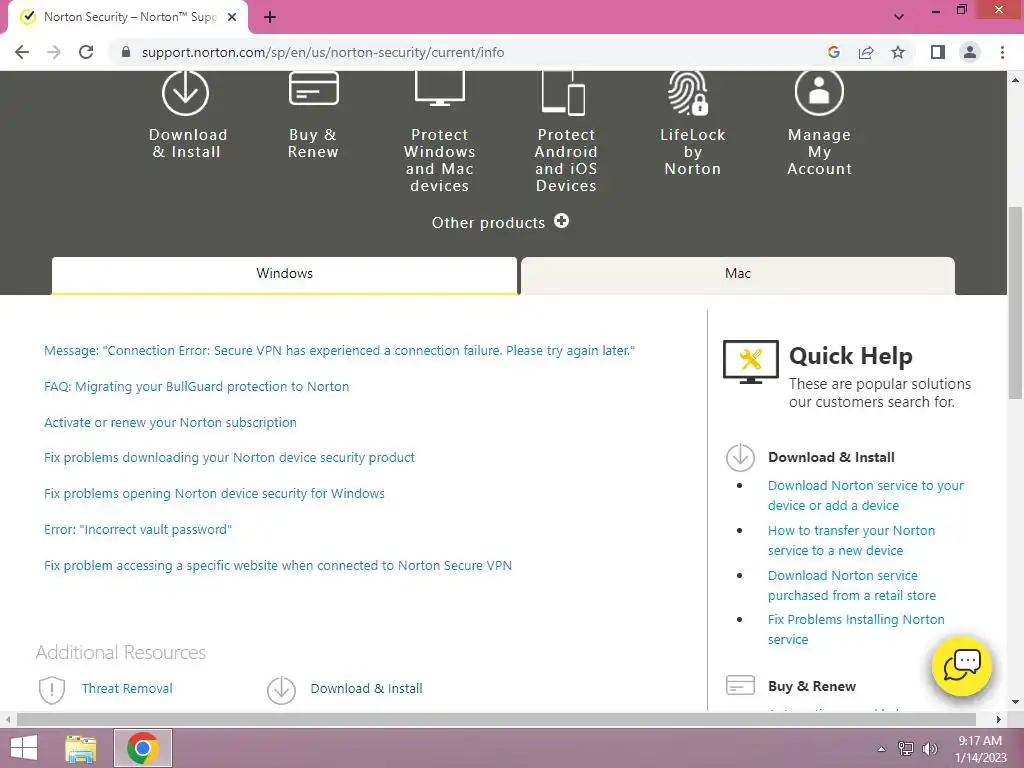Image resolution: width=1024 pixels, height=768 pixels.
Task: Open a new browser tab
Action: (x=270, y=18)
